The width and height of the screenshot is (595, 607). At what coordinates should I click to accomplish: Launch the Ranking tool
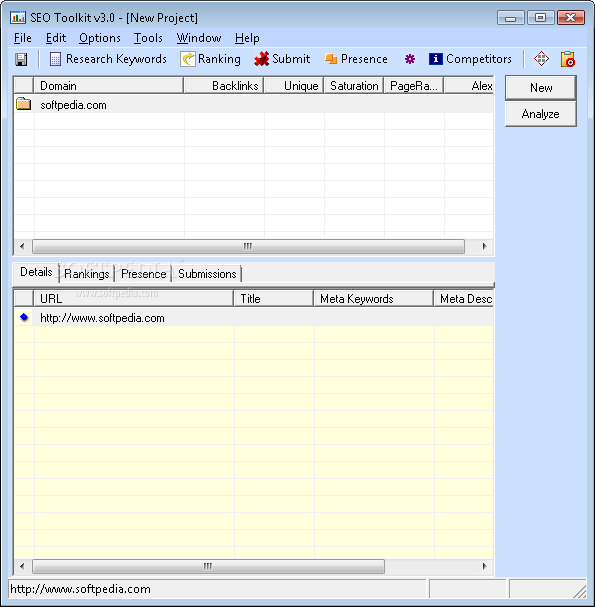click(211, 59)
